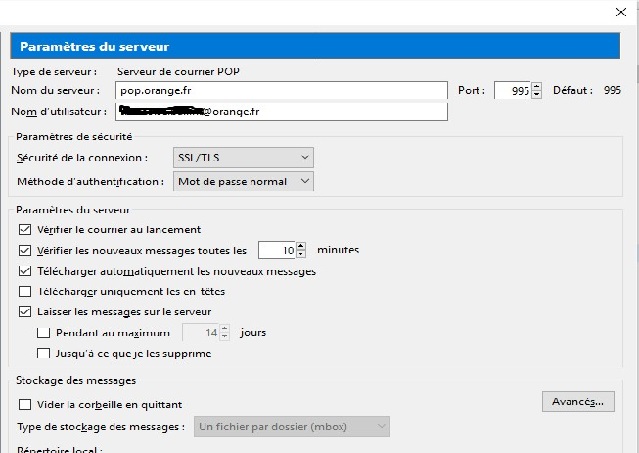
Task: Increase the Port value with up arrow
Action: click(x=537, y=86)
